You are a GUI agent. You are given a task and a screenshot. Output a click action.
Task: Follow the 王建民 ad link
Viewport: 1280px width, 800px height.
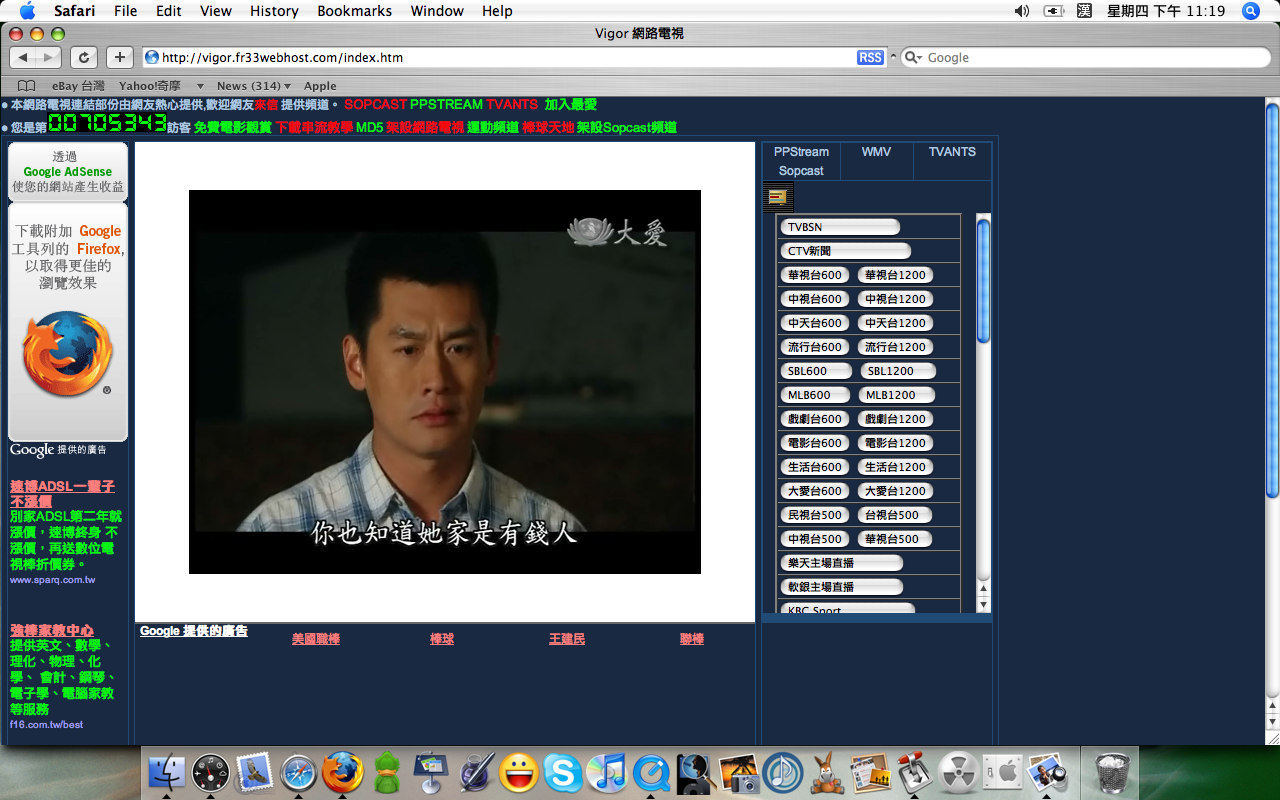[567, 639]
